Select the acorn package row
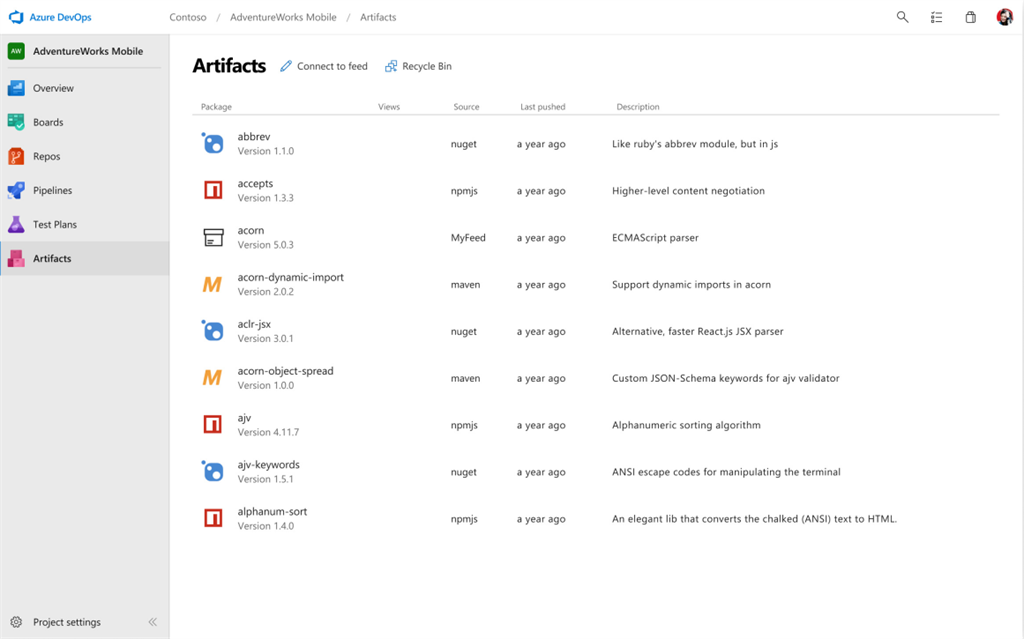 pos(251,231)
